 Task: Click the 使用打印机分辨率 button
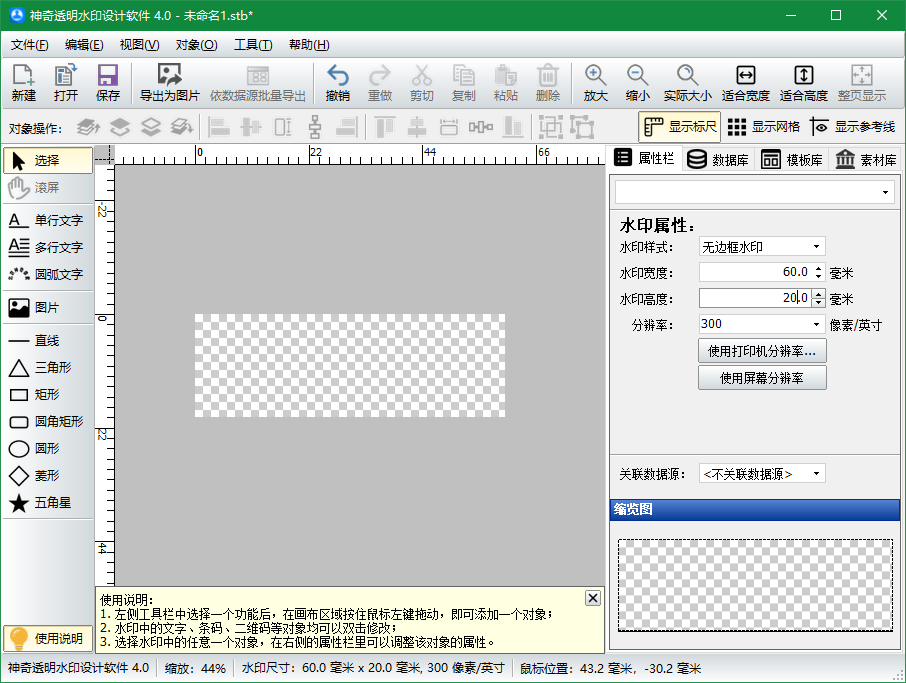[762, 351]
